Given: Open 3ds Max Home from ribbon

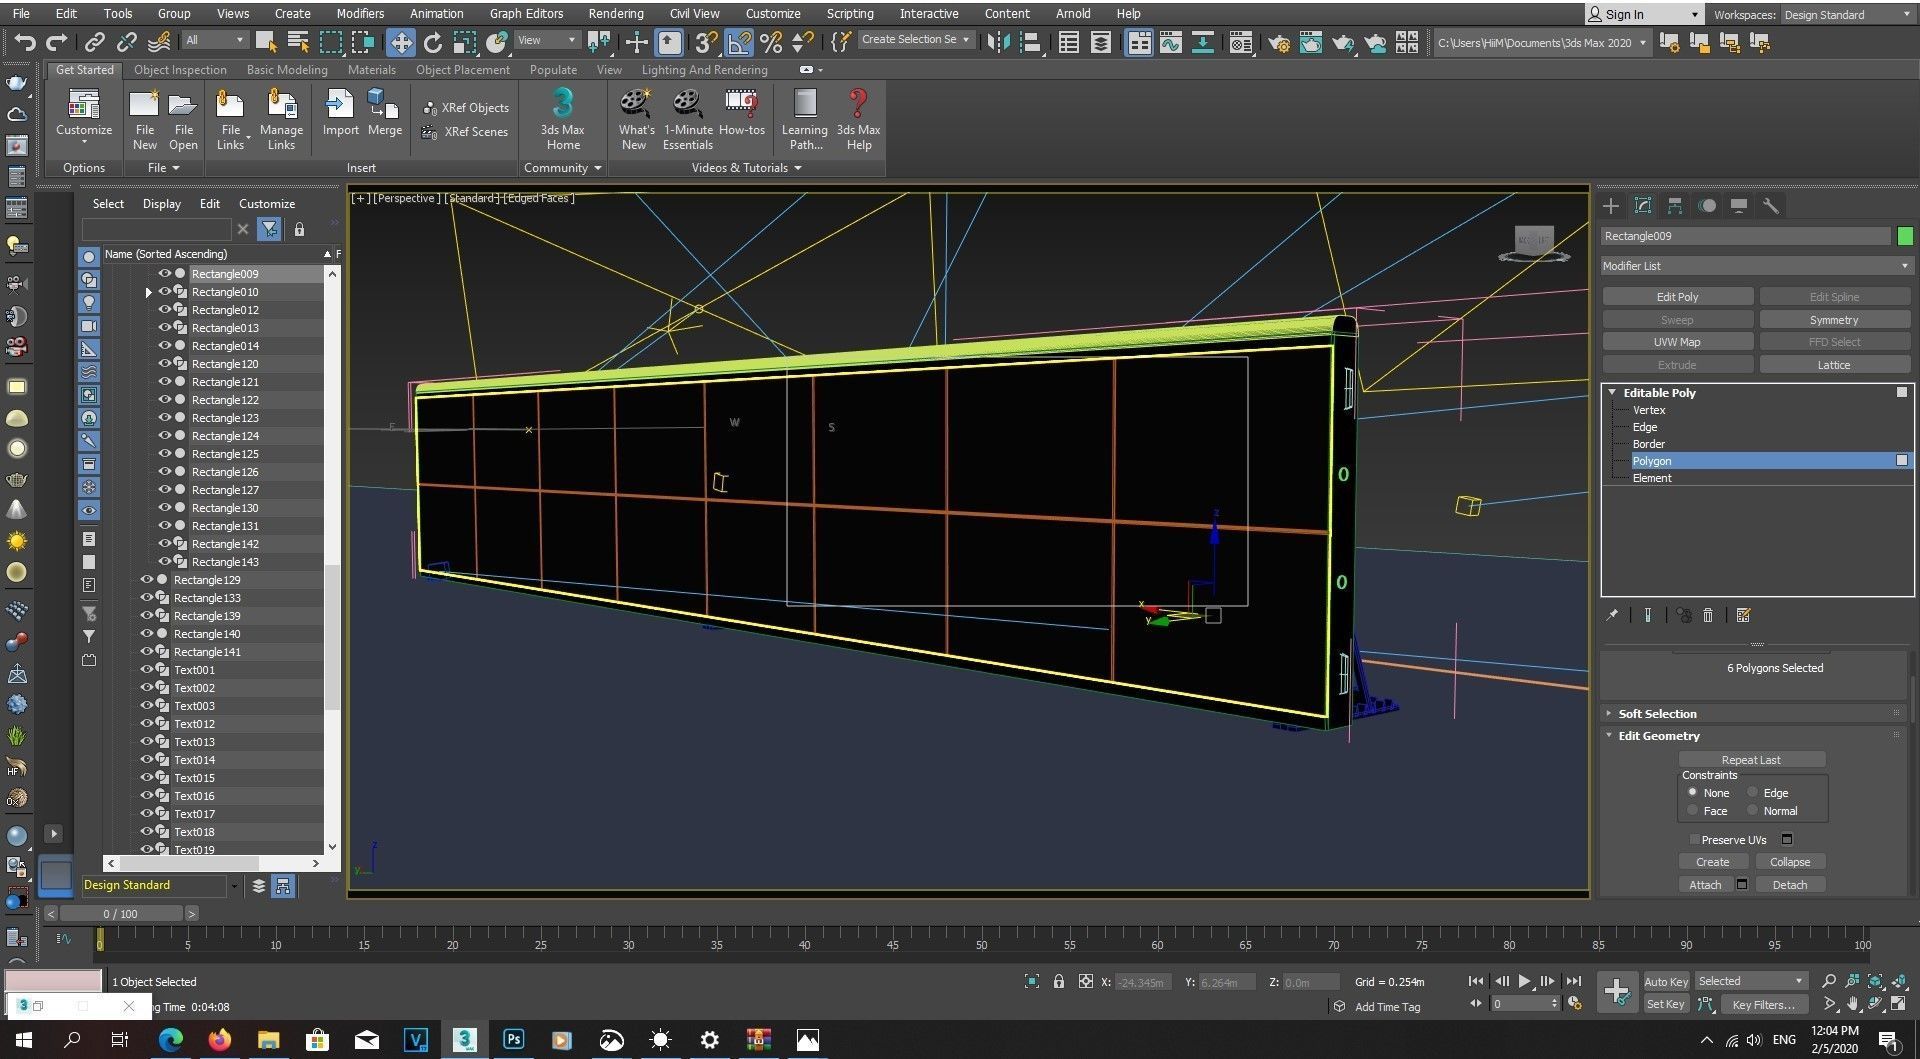Looking at the screenshot, I should (x=563, y=119).
